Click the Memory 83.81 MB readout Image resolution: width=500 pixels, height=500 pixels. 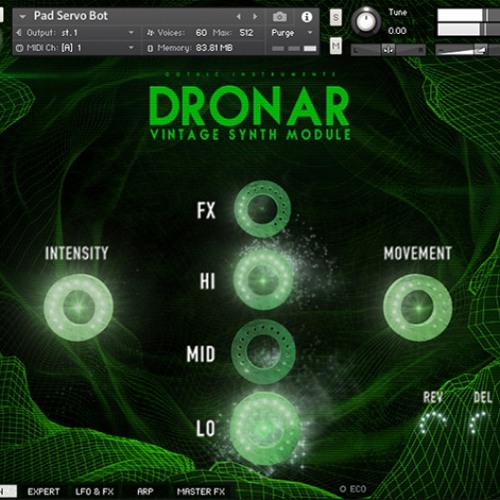pyautogui.click(x=214, y=48)
